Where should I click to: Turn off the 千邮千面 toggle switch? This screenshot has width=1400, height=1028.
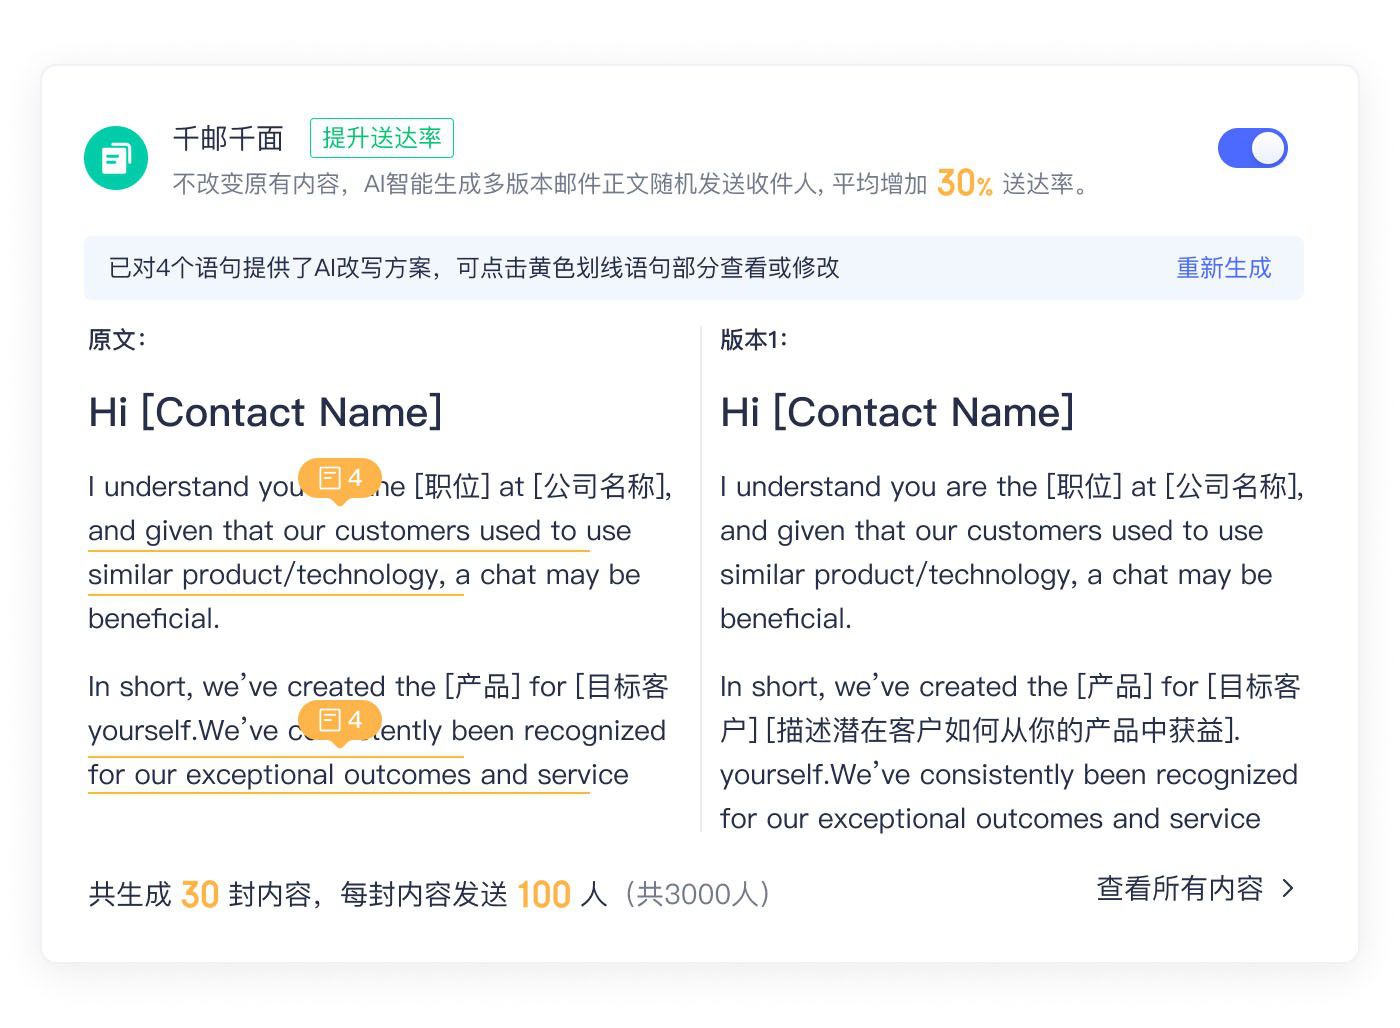click(1252, 149)
